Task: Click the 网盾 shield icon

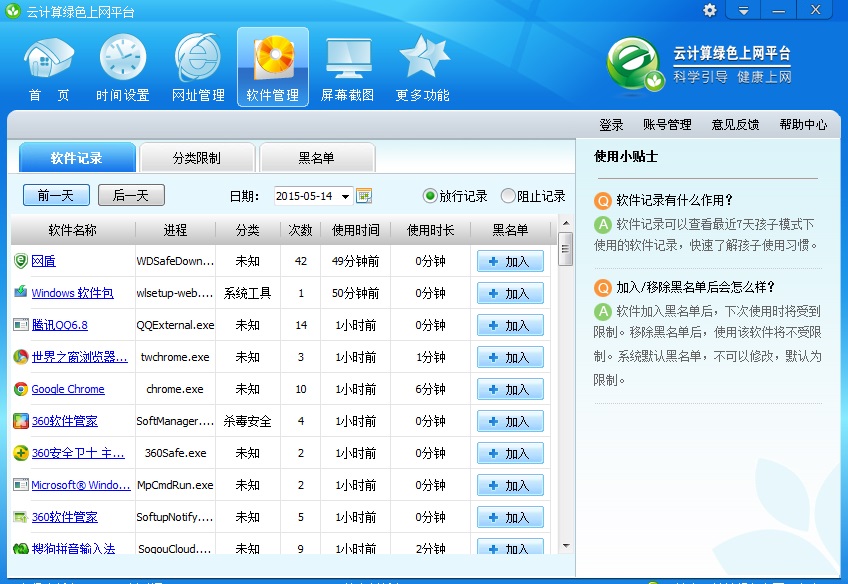Action: (x=21, y=261)
